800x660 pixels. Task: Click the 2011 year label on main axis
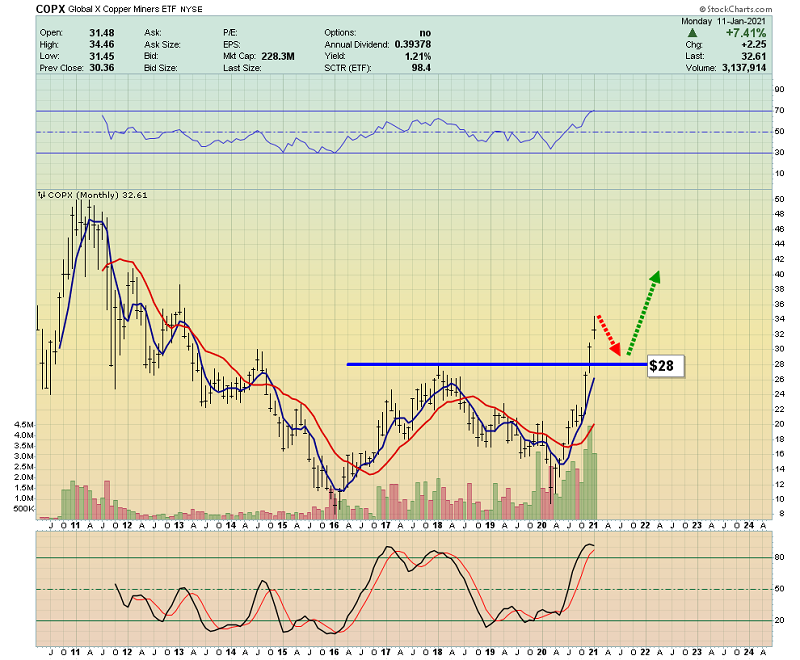(75, 524)
